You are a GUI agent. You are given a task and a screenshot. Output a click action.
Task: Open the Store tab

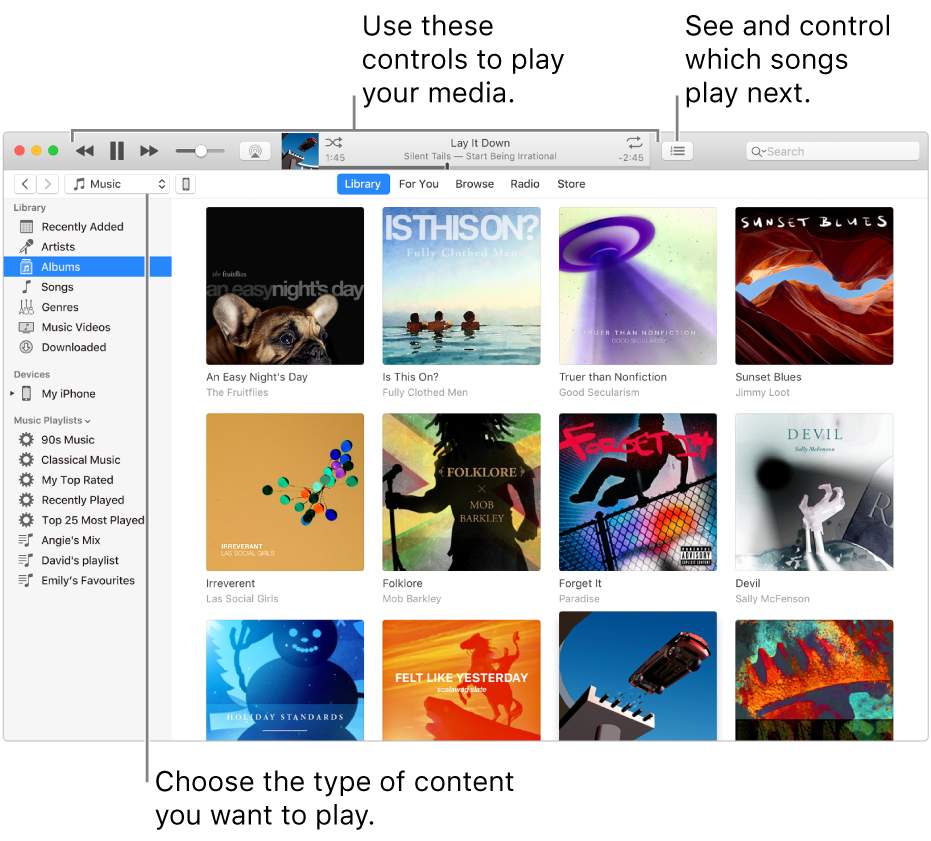[571, 184]
